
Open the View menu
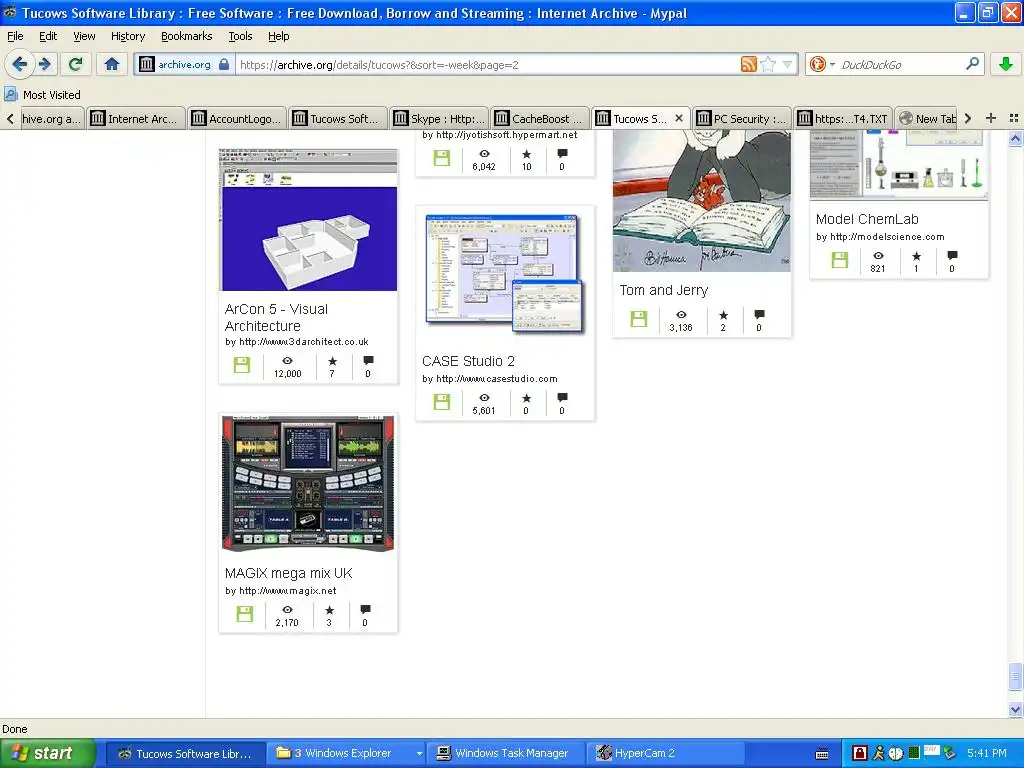(x=84, y=36)
